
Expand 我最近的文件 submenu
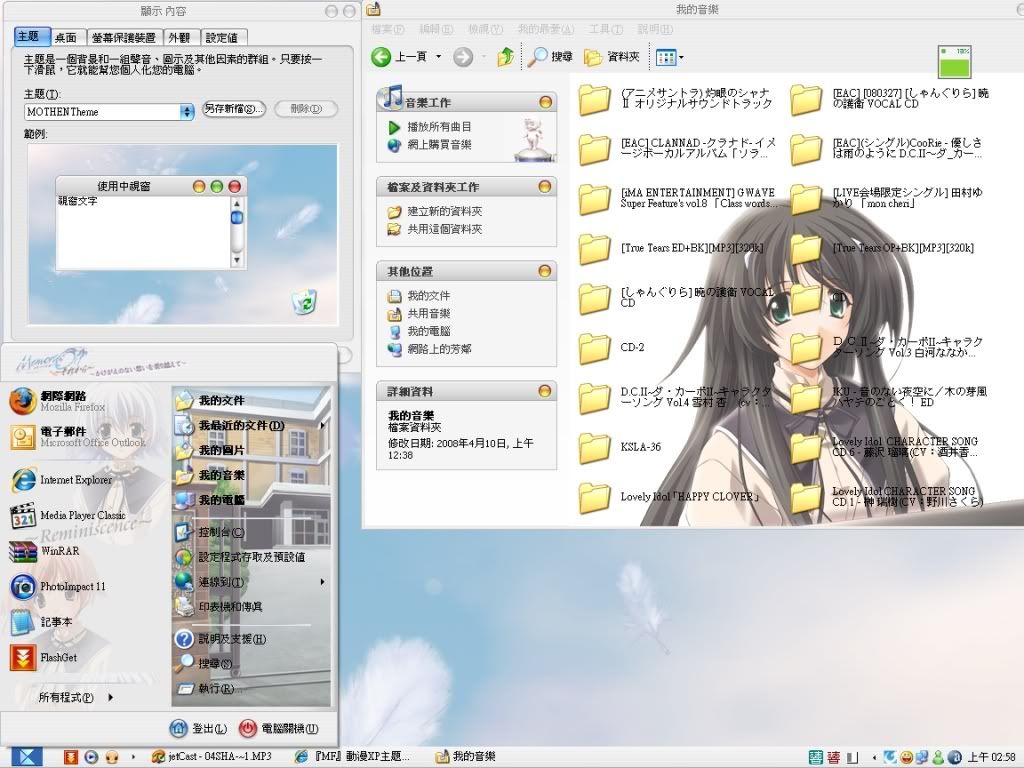251,425
